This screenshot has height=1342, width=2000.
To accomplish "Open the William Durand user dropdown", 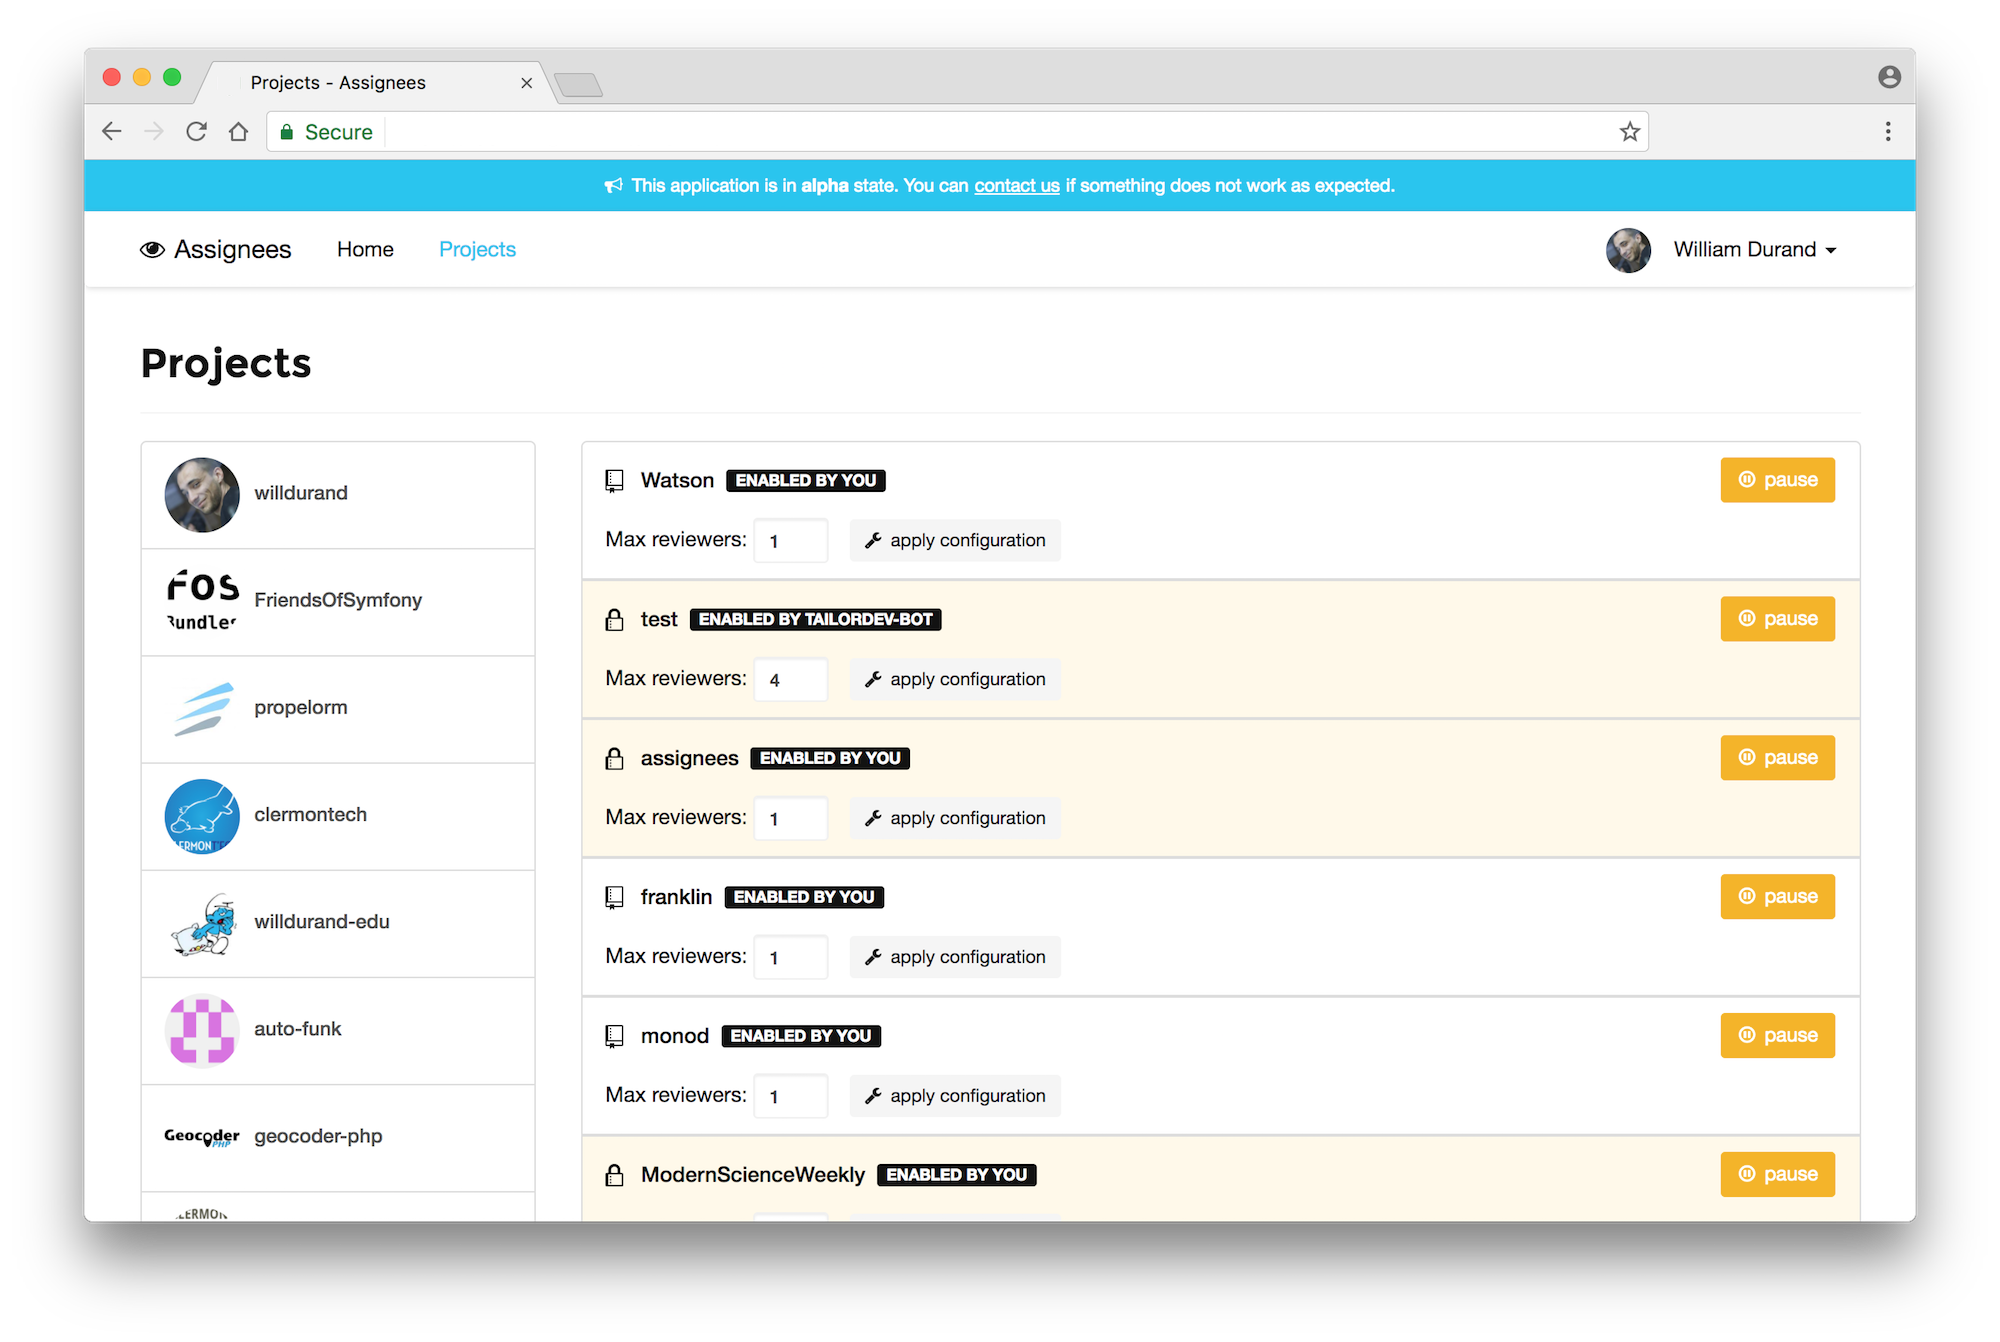I will [x=1755, y=250].
